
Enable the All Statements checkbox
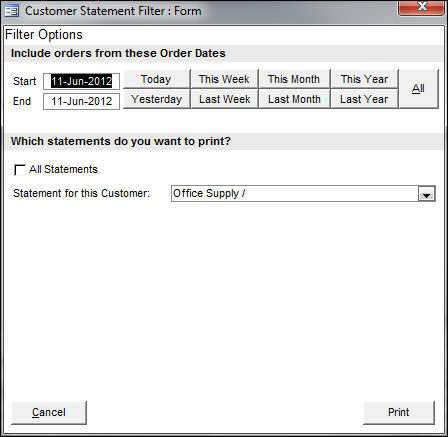(x=20, y=170)
